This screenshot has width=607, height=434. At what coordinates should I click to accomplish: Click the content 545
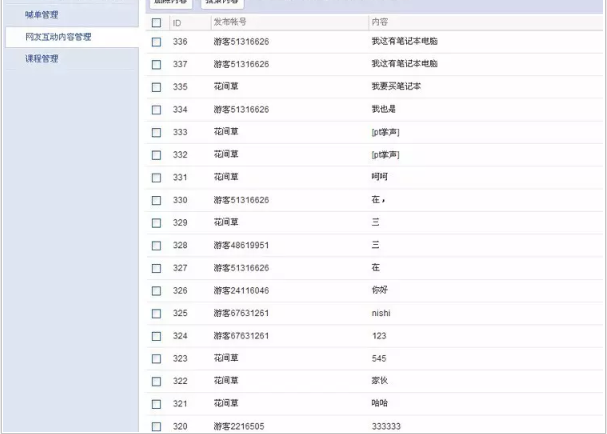[x=379, y=358]
